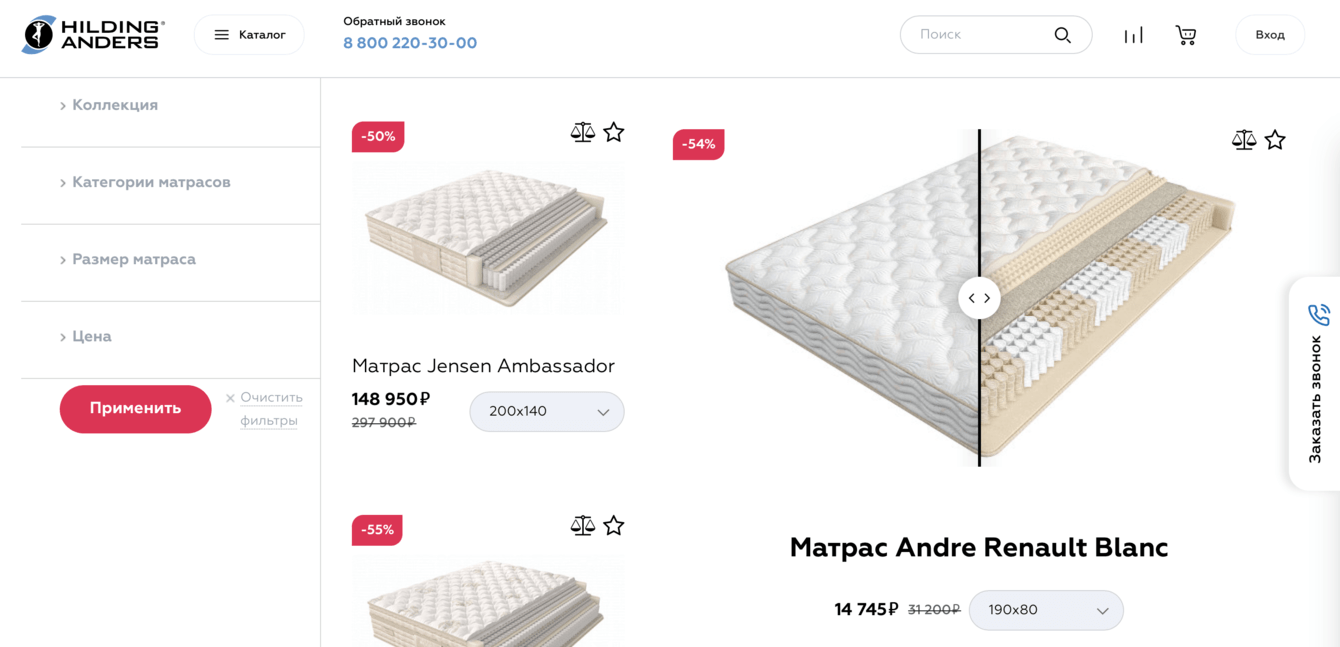1340x647 pixels.
Task: Add second mattress to comparison via scales icon
Action: pos(582,524)
